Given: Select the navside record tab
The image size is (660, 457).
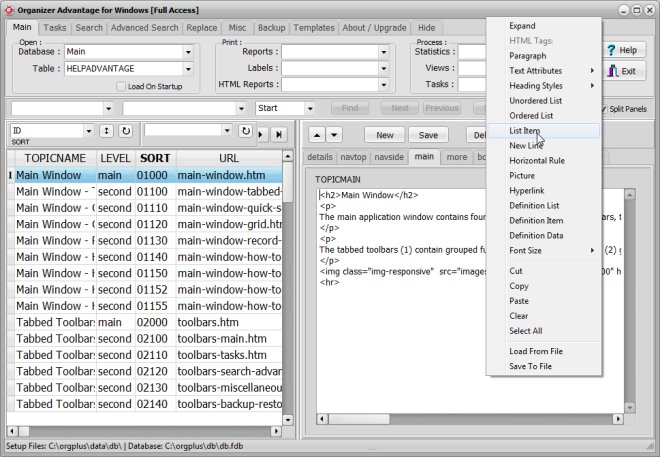Looking at the screenshot, I should point(389,157).
